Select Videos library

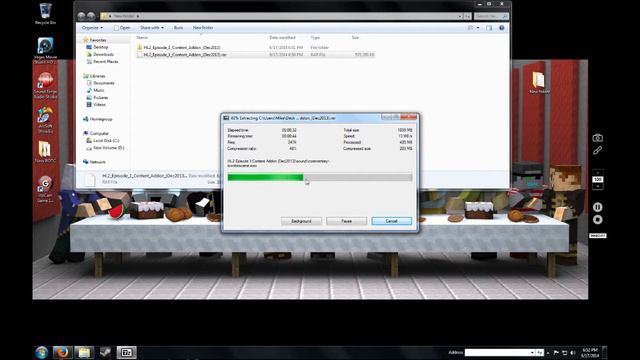tap(96, 104)
